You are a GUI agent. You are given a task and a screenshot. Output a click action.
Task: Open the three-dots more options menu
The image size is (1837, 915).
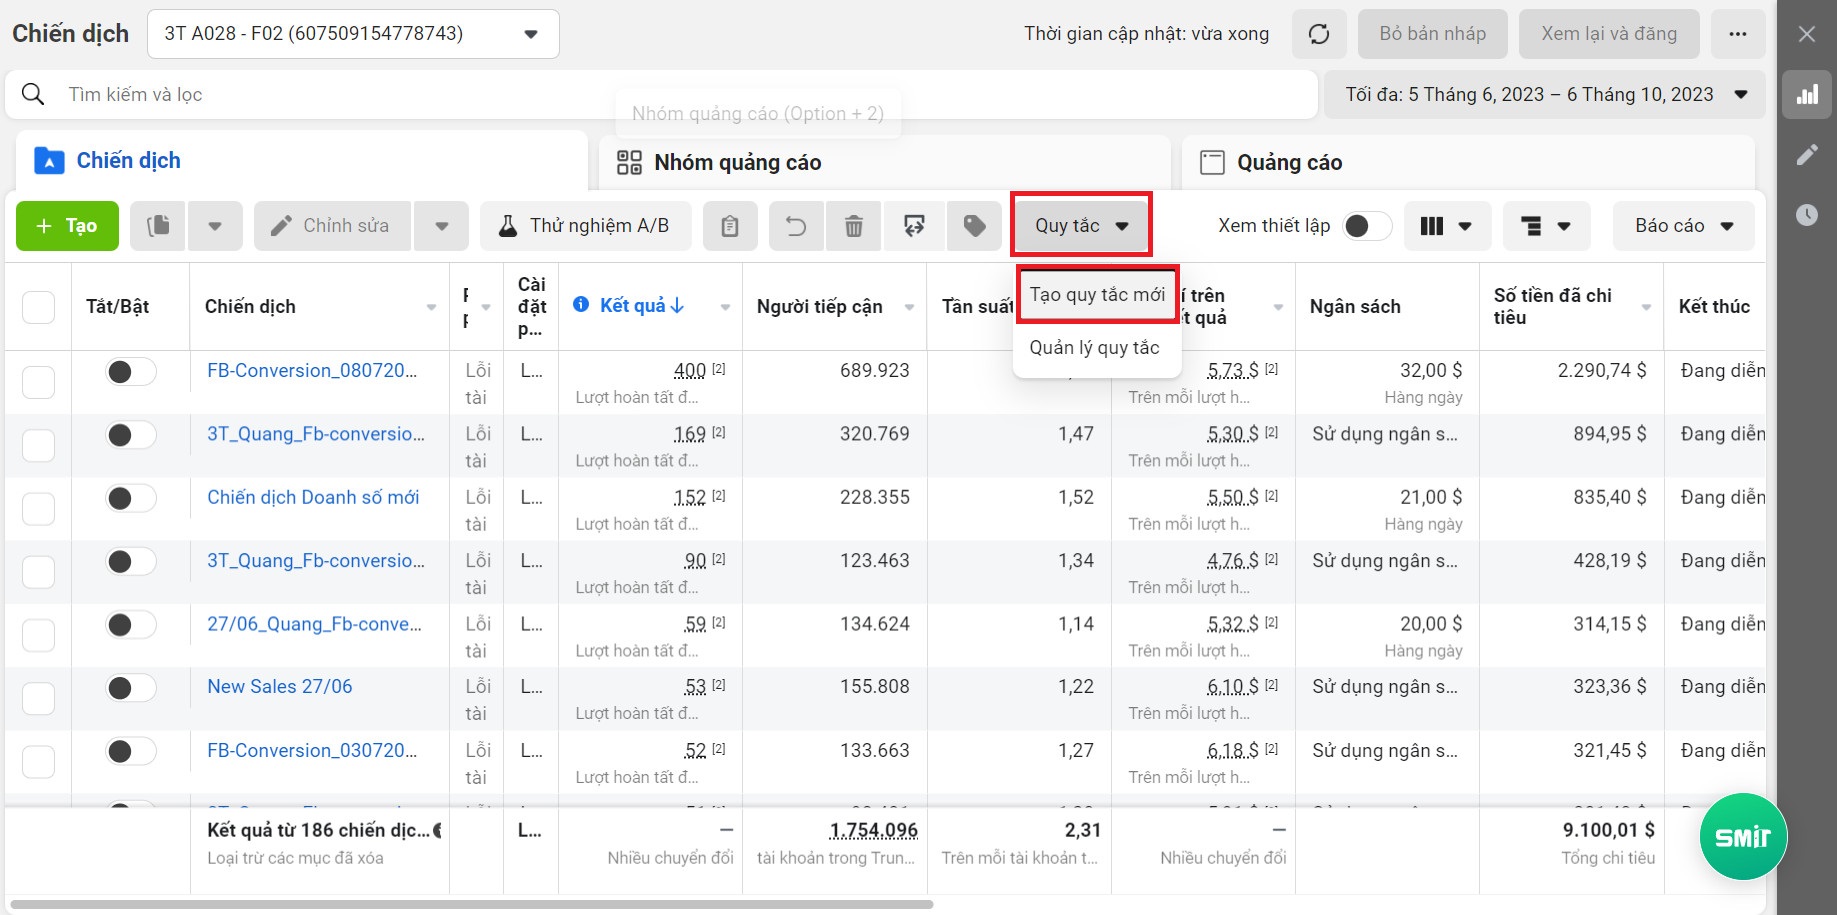(1738, 34)
